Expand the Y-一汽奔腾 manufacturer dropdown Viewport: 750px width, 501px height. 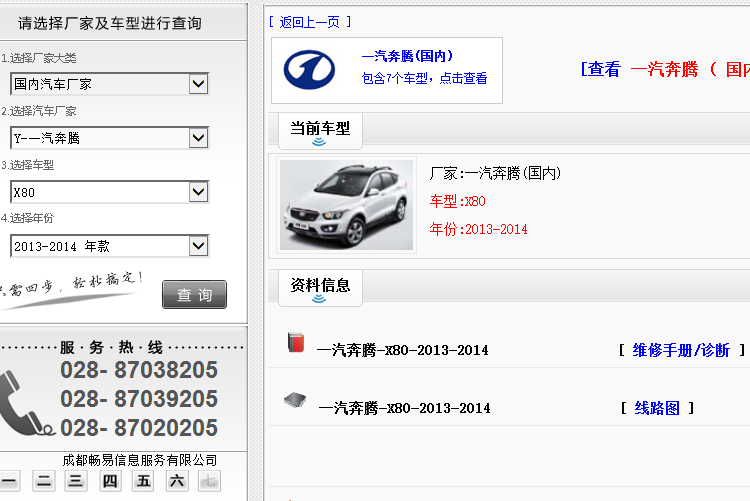(109, 138)
